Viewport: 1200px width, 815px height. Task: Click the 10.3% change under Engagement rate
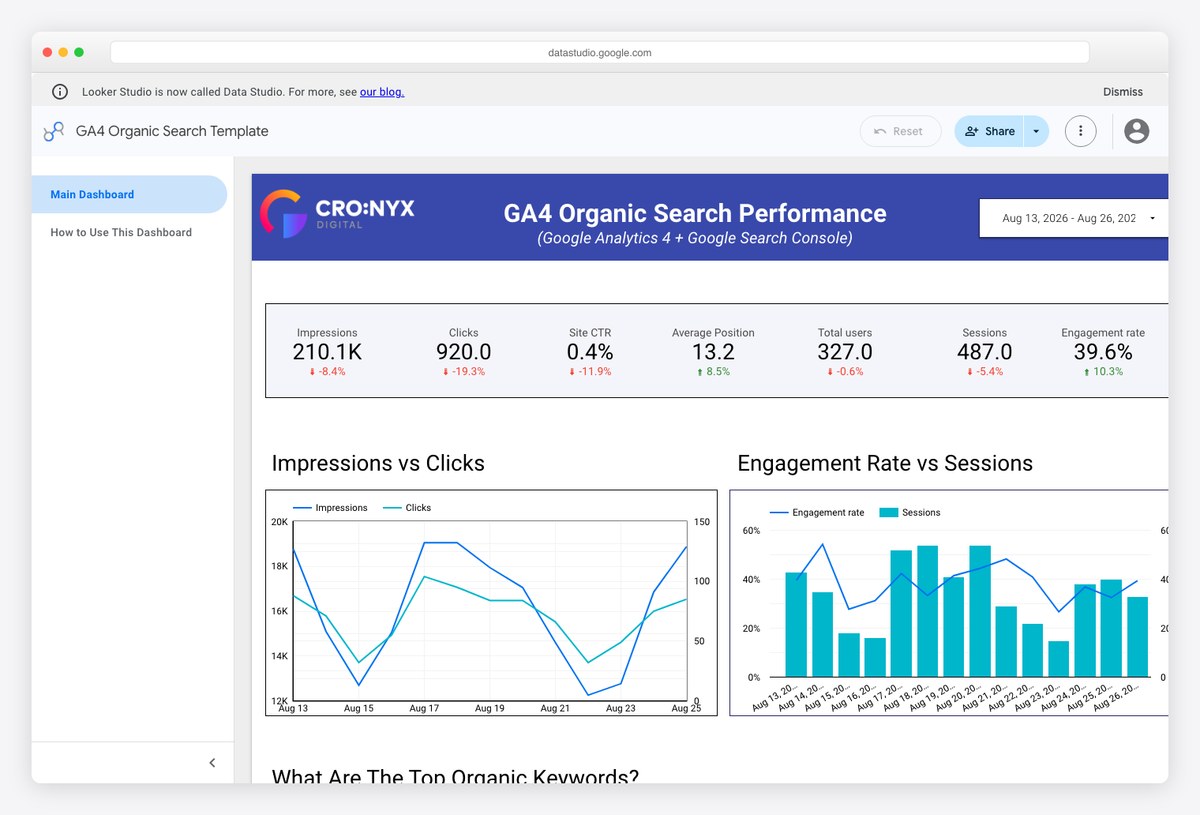pyautogui.click(x=1103, y=372)
